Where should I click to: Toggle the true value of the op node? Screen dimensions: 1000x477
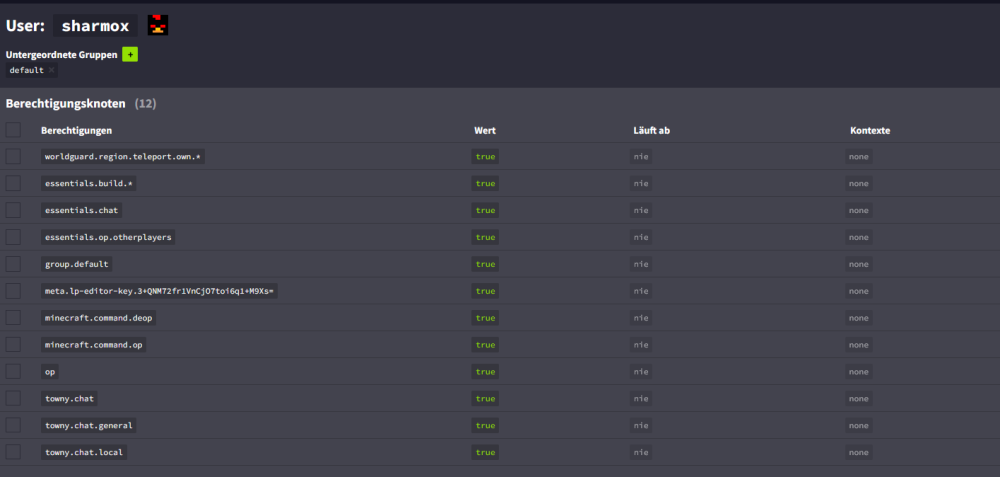(x=485, y=372)
